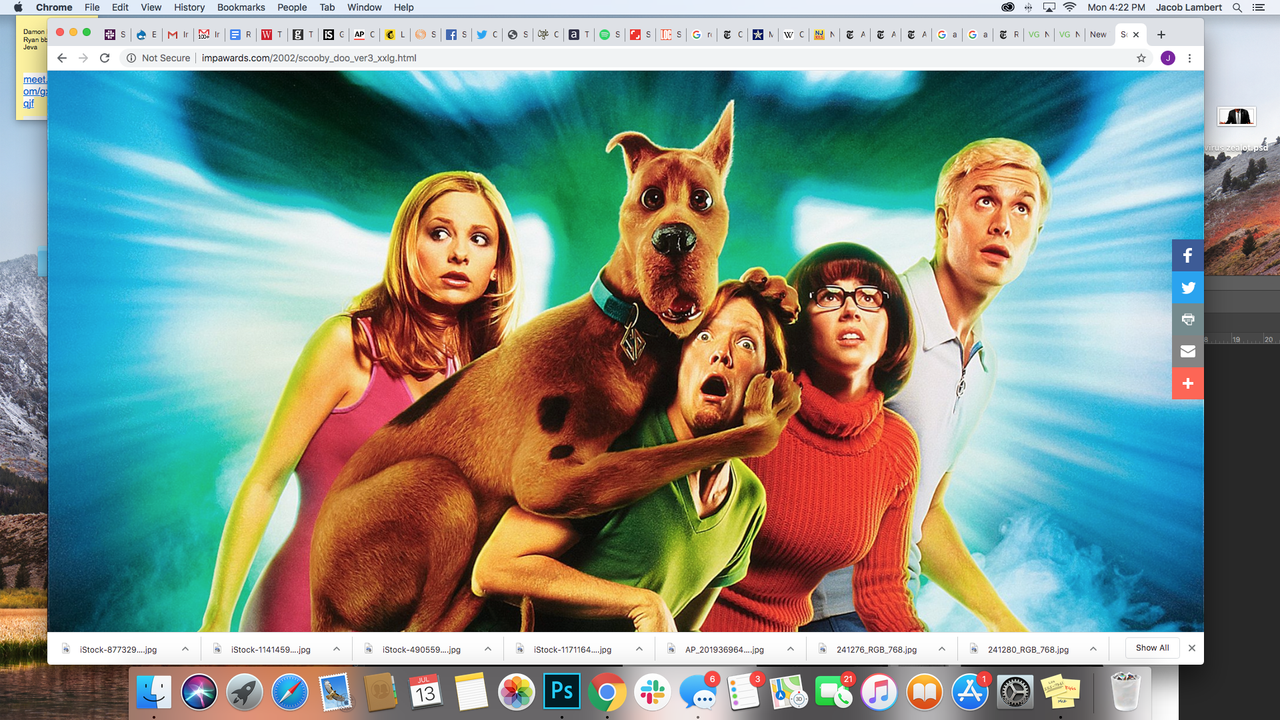Open the Apple menu

pos(18,7)
